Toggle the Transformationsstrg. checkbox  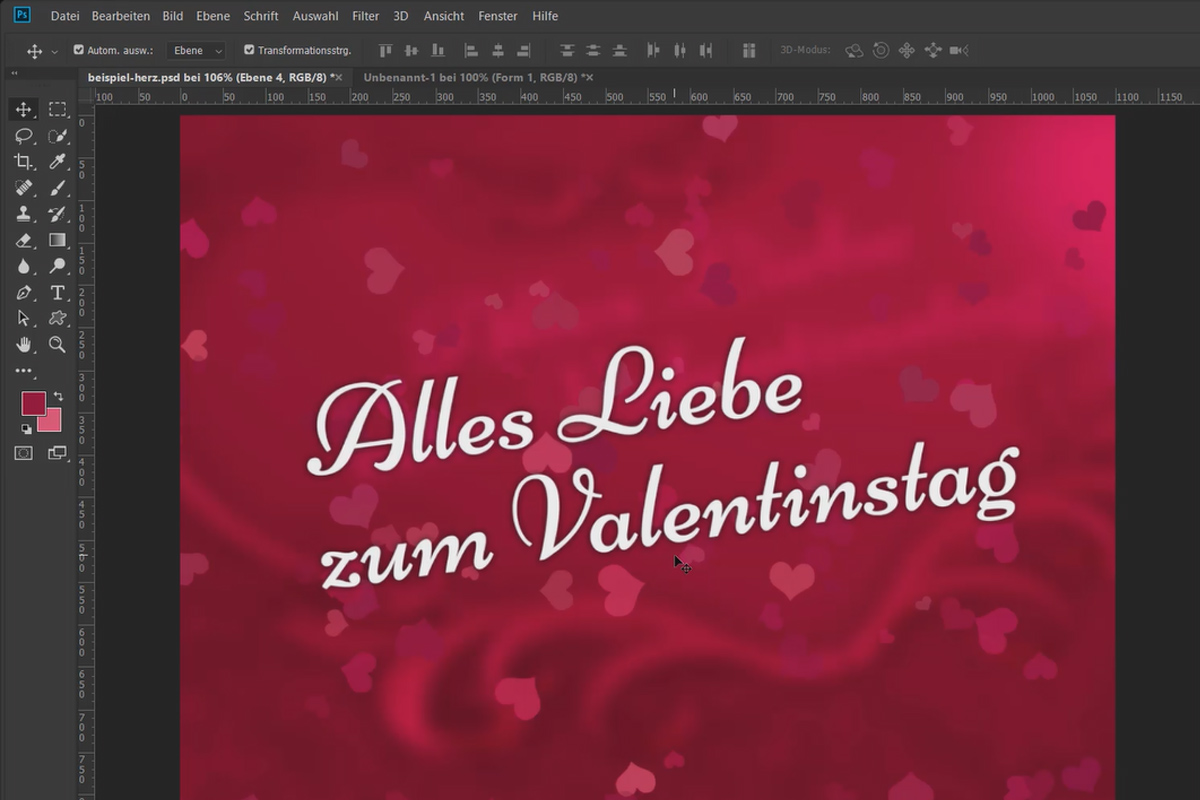click(249, 50)
